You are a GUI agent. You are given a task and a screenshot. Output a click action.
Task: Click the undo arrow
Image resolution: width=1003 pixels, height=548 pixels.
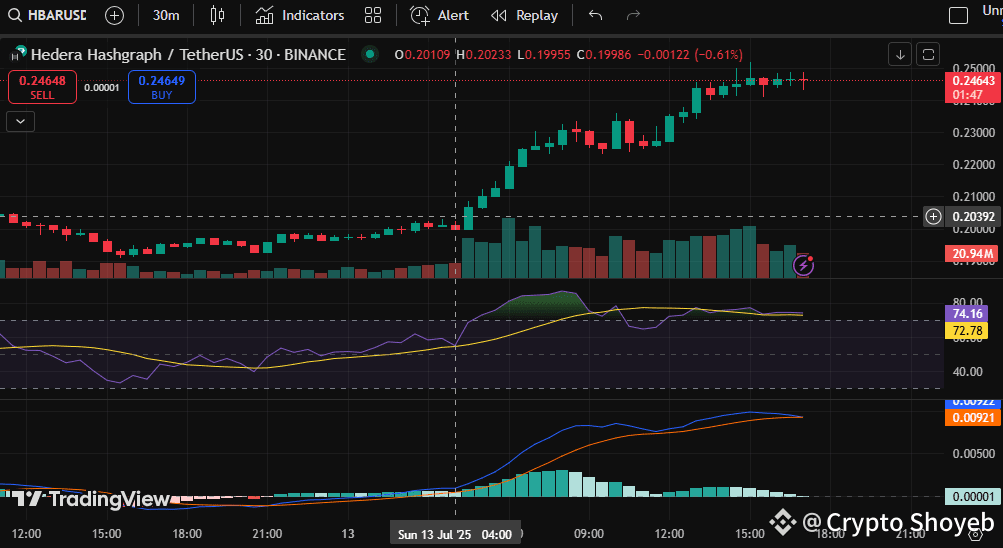point(596,15)
